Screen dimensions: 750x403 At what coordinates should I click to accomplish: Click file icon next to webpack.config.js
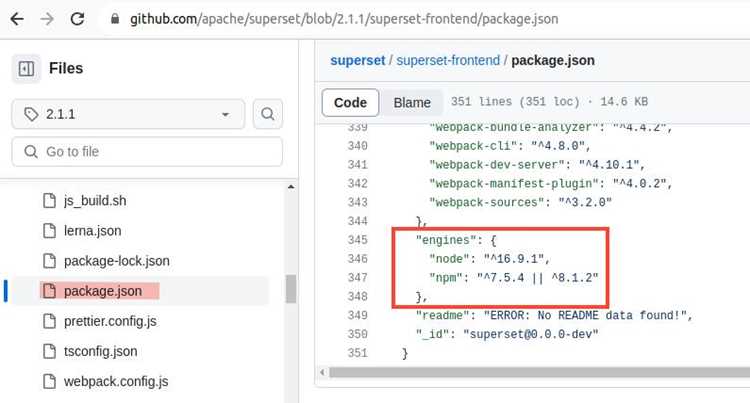(49, 381)
